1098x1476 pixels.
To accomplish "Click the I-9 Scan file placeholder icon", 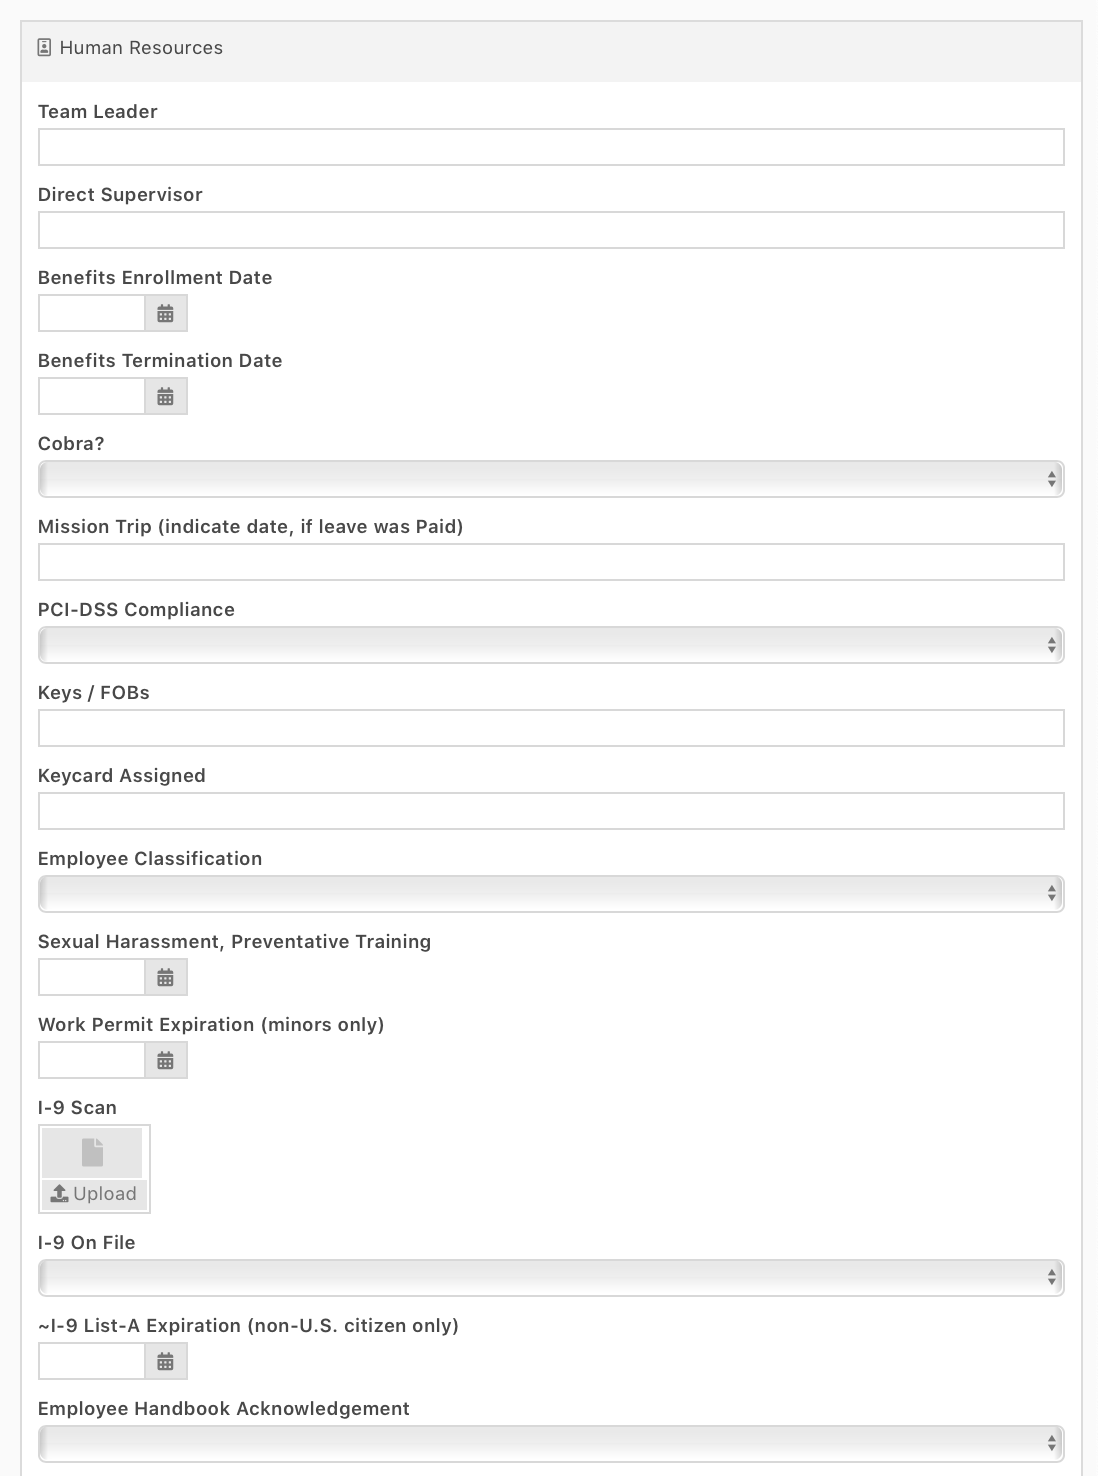I will tap(92, 1152).
